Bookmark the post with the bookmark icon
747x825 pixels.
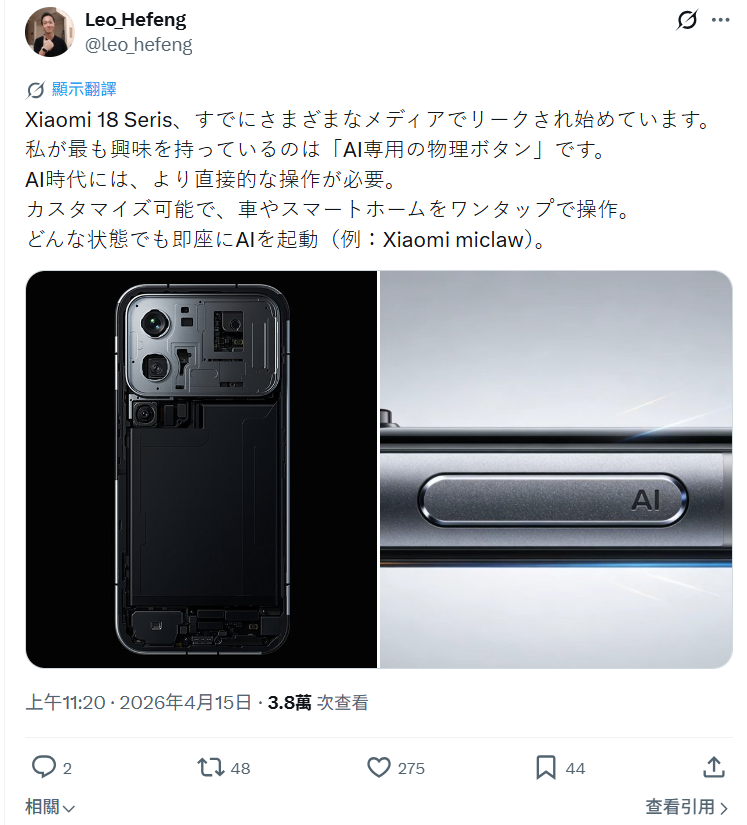[546, 767]
